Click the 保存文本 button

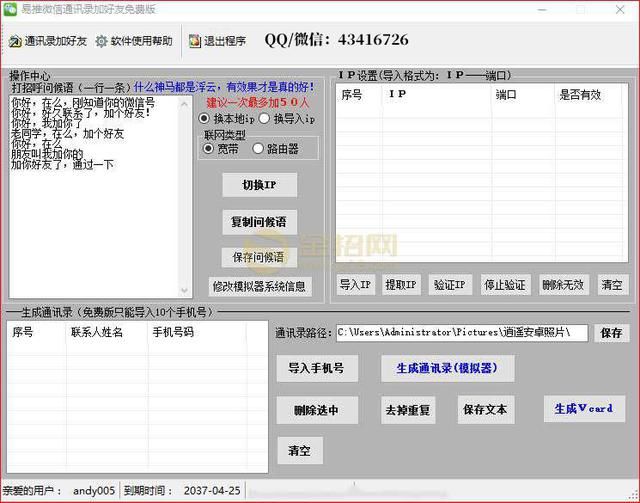(x=485, y=410)
